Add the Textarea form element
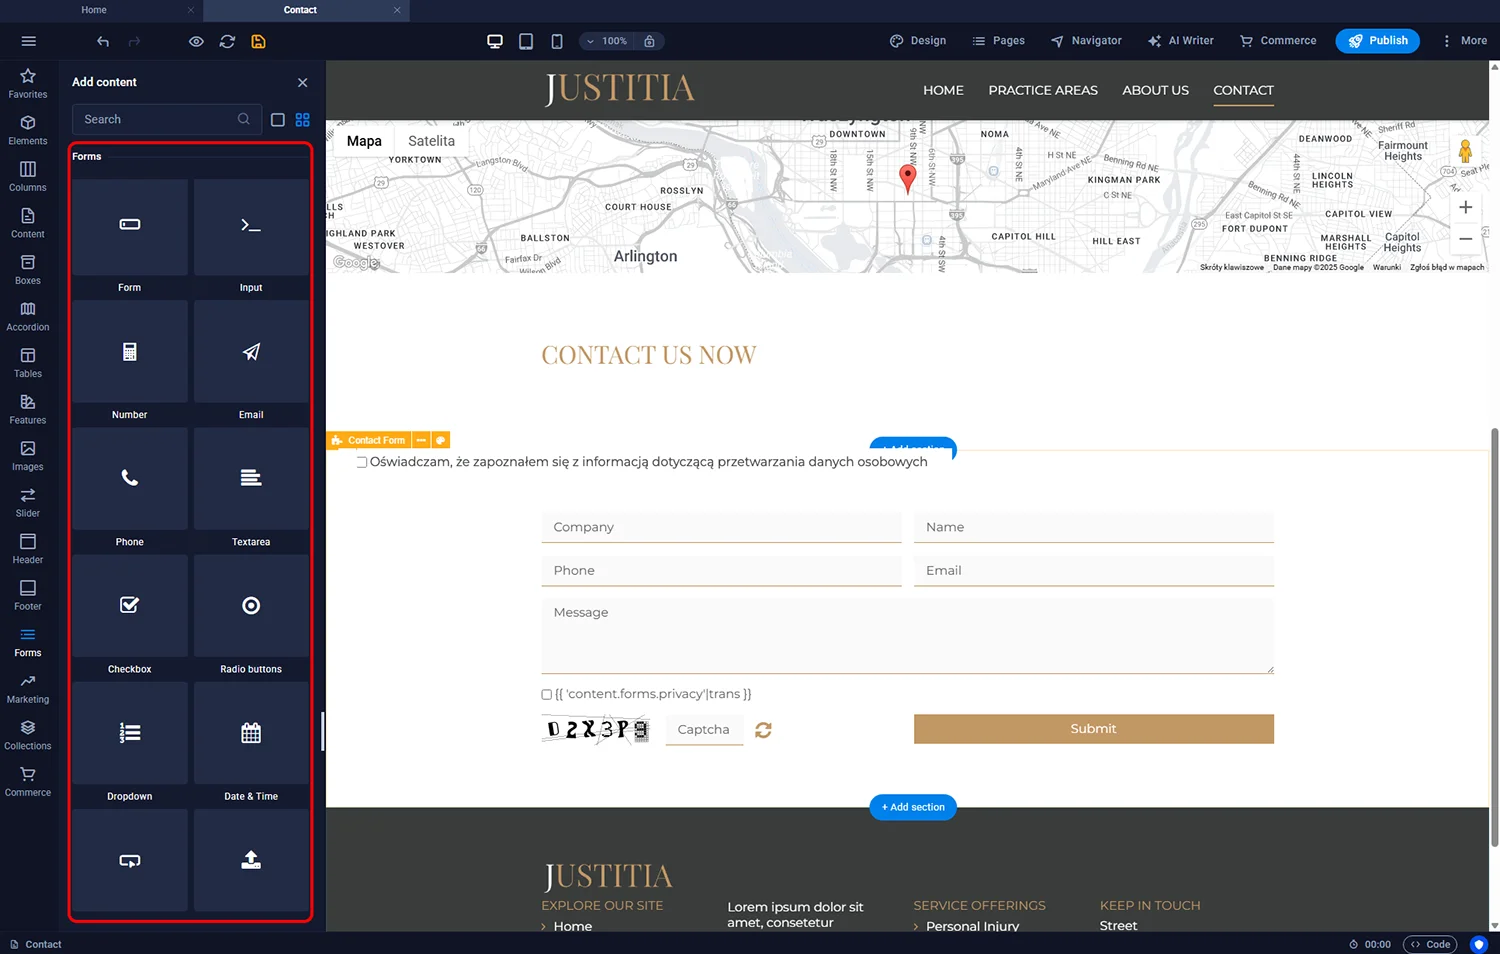The width and height of the screenshot is (1500, 954). point(251,488)
